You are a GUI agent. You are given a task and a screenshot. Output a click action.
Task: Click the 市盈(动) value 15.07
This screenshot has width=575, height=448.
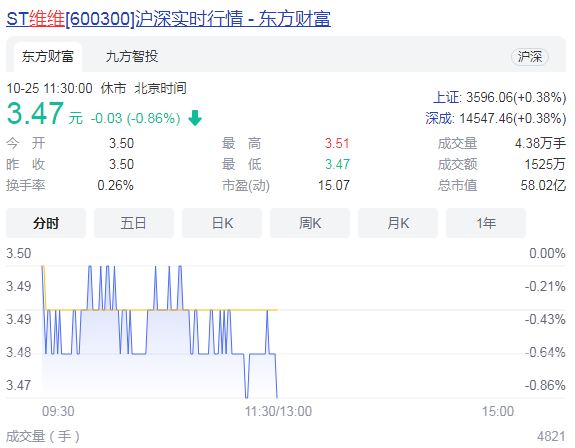(334, 186)
